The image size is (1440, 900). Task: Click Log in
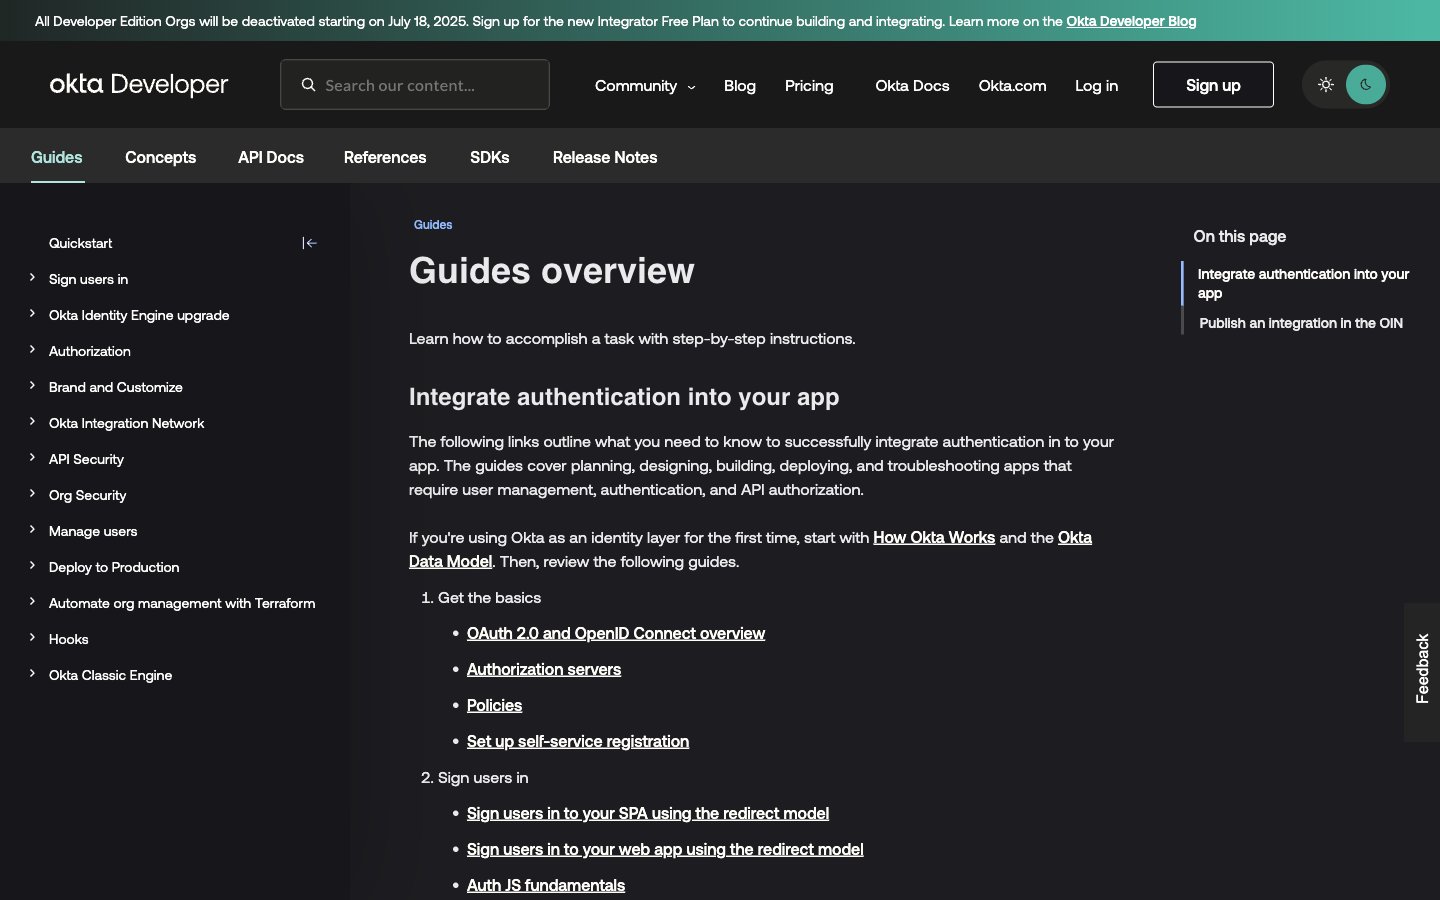pyautogui.click(x=1096, y=86)
